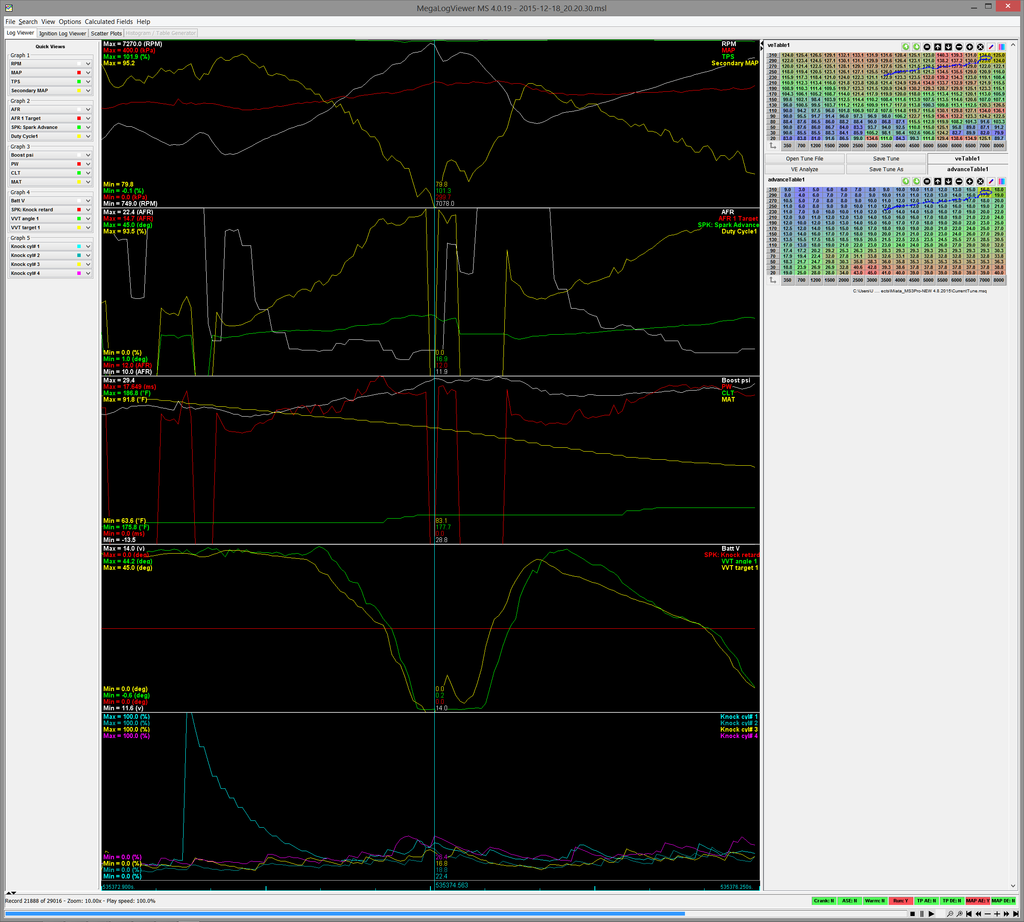Open the Boost psi dropdown in Graph 3
The width and height of the screenshot is (1024, 922).
click(88, 155)
